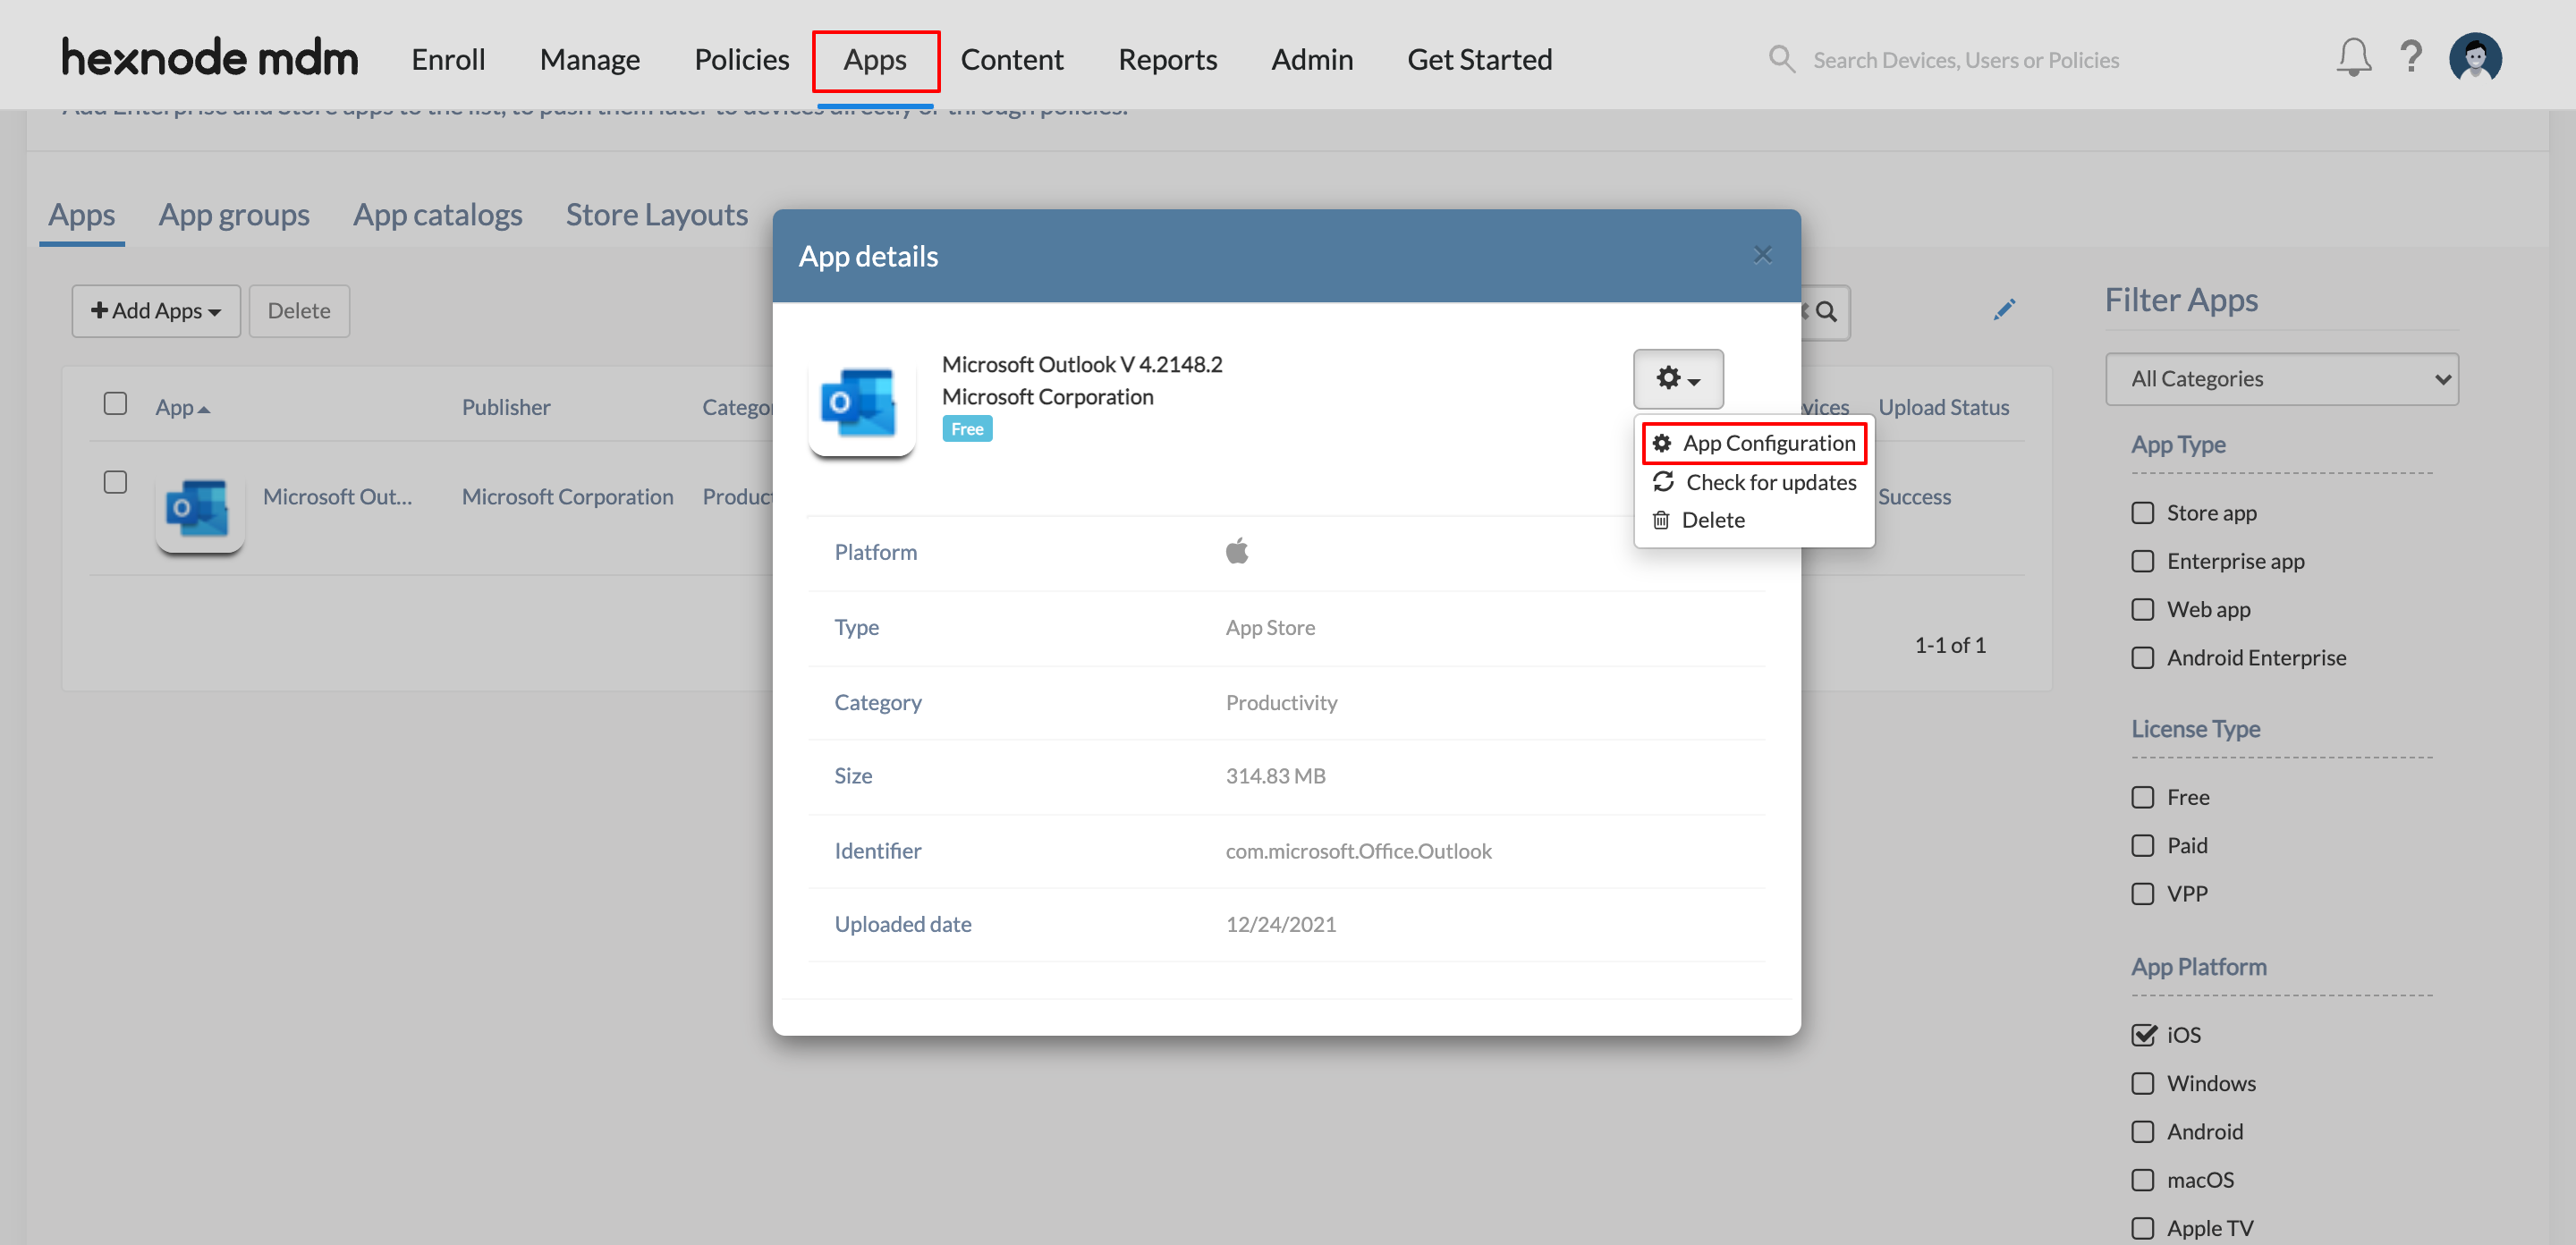Image resolution: width=2576 pixels, height=1245 pixels.
Task: Uncheck the iOS platform filter
Action: click(x=2142, y=1035)
